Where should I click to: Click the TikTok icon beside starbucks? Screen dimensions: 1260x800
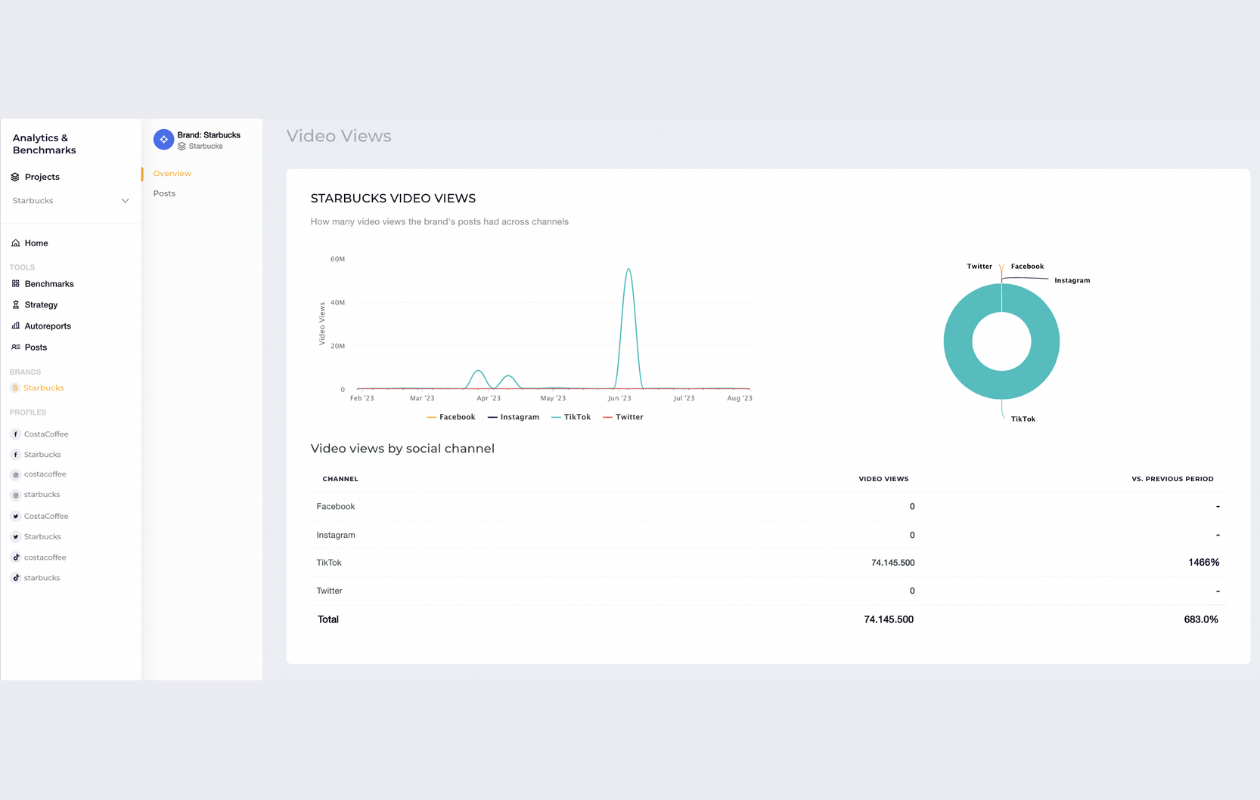pyautogui.click(x=16, y=578)
